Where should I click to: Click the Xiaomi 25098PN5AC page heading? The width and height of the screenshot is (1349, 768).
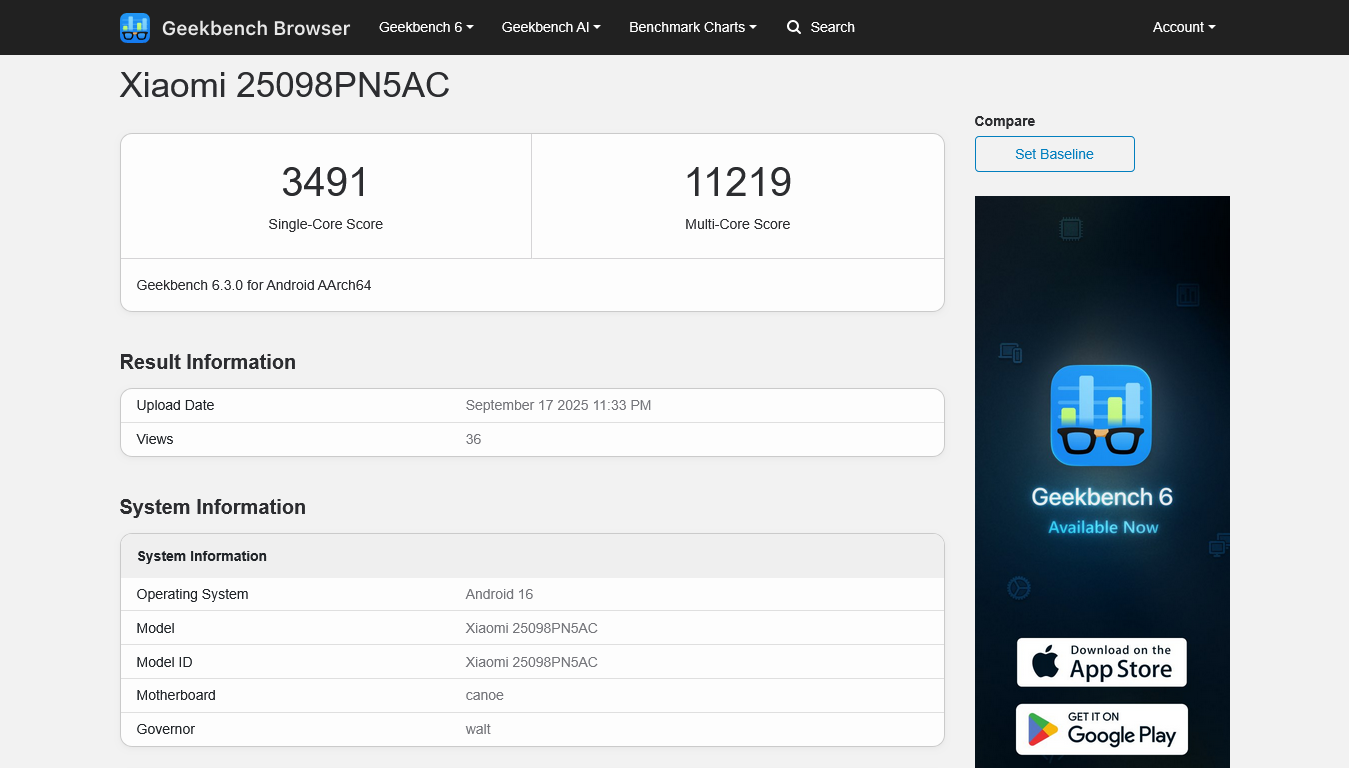tap(285, 86)
